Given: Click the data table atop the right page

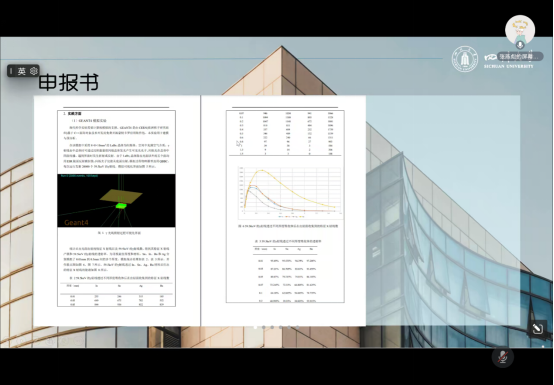Looking at the screenshot, I should click(285, 133).
